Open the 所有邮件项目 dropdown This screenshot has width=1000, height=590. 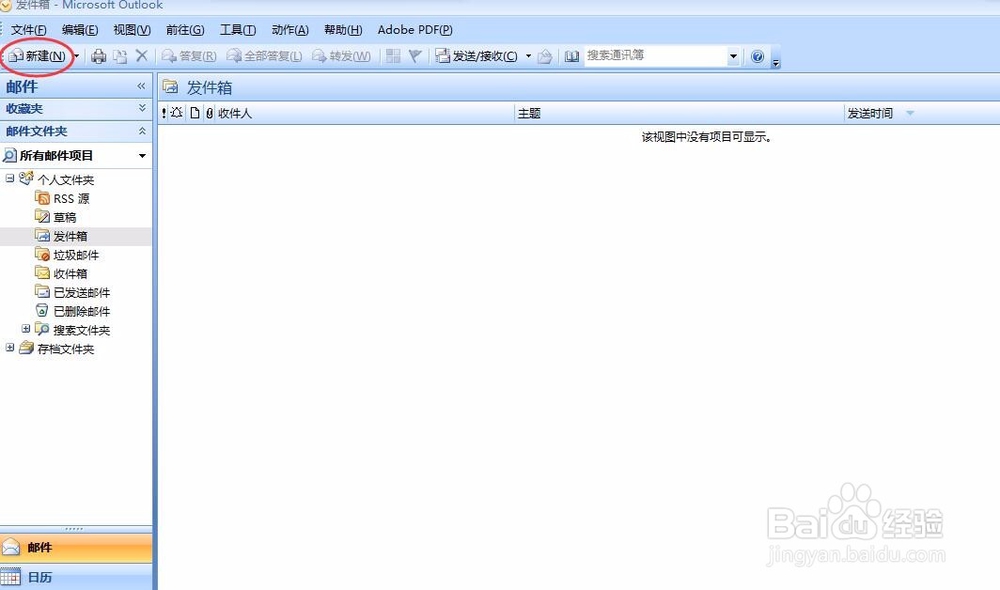click(x=142, y=156)
